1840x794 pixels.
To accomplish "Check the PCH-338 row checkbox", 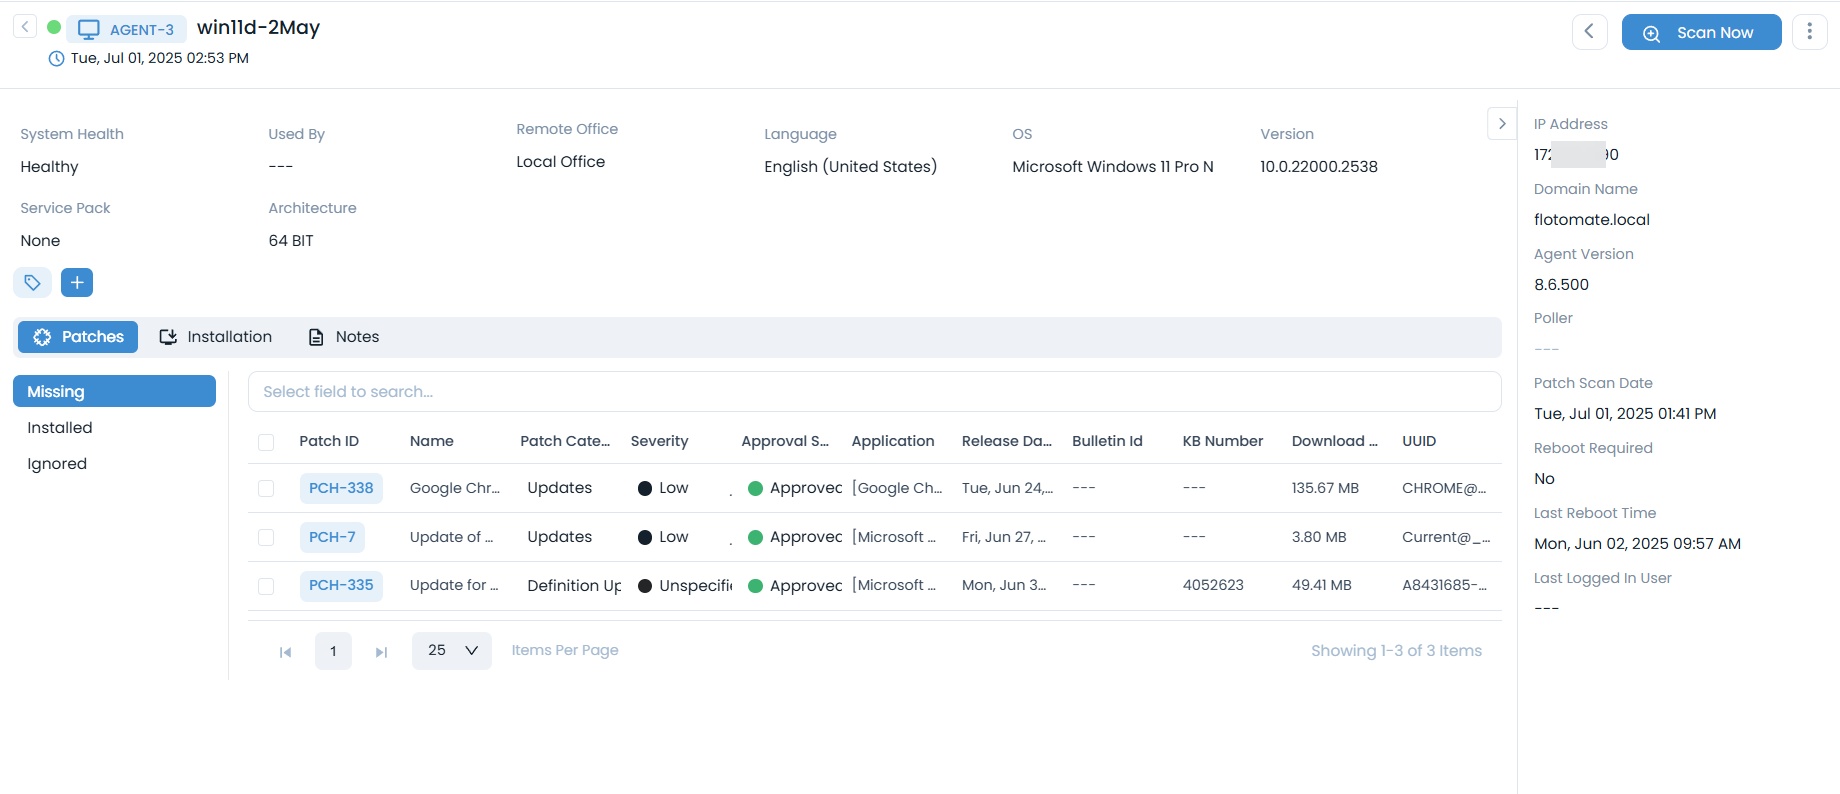I will tap(266, 488).
